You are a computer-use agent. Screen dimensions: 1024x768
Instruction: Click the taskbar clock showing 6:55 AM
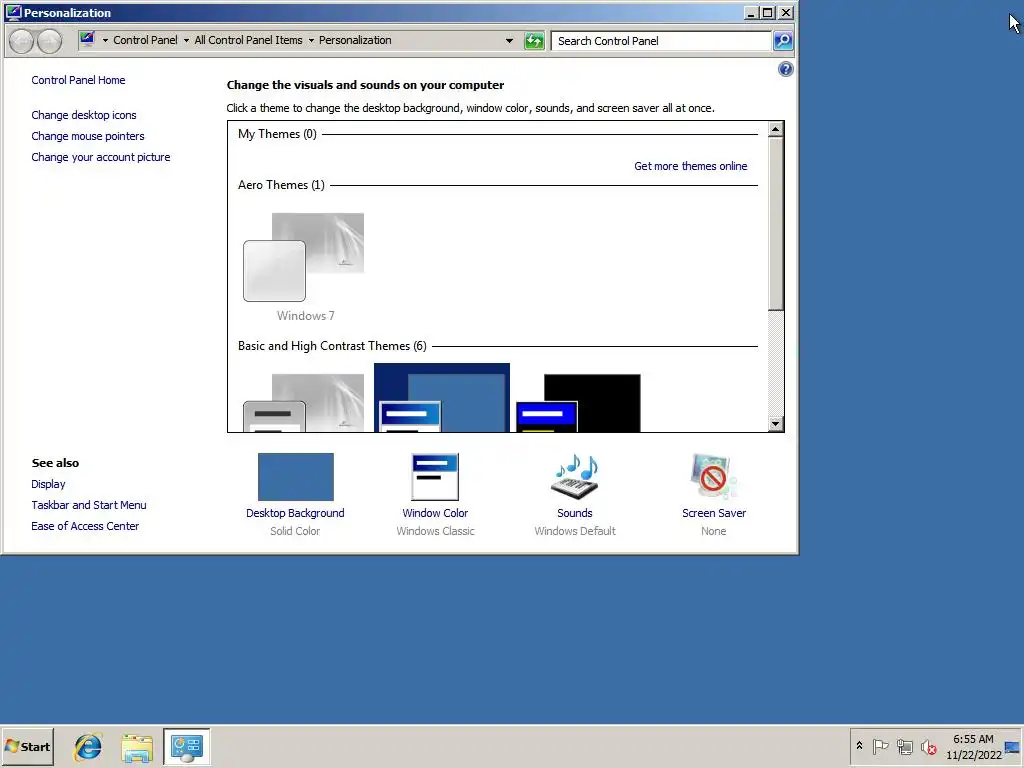[x=973, y=747]
